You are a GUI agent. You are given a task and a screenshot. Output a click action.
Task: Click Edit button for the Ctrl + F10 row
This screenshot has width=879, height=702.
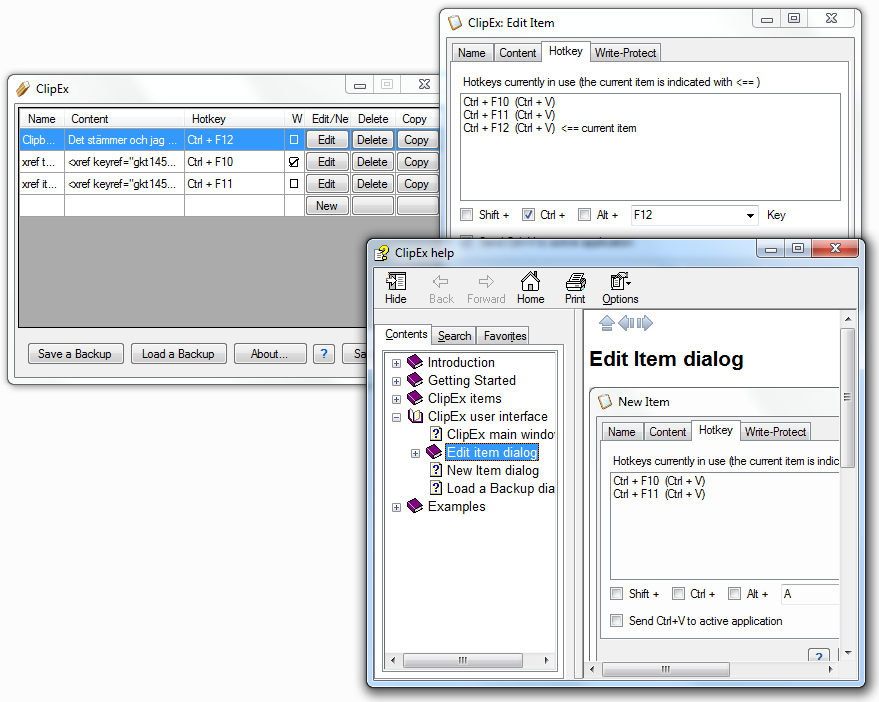(x=327, y=162)
